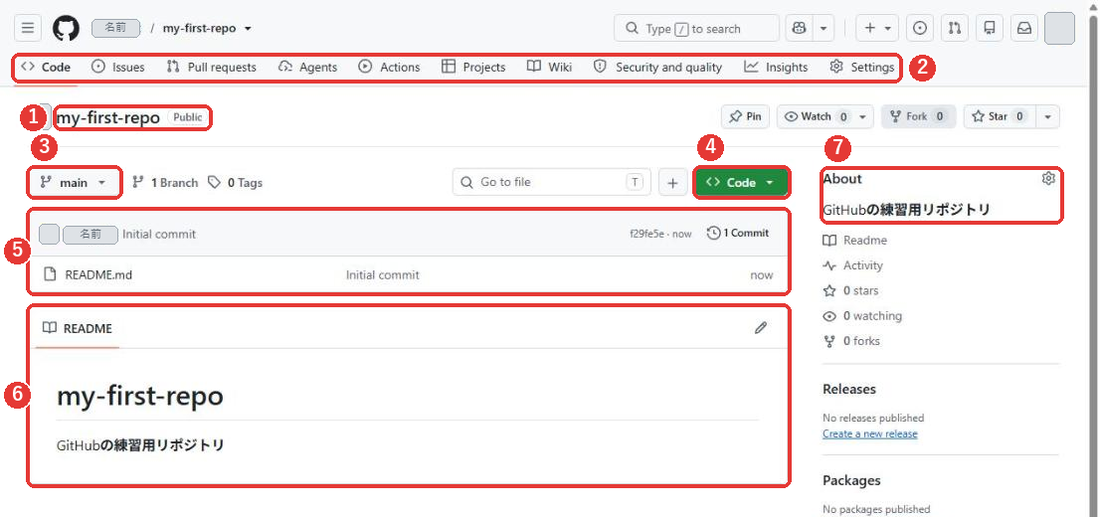Click the Go to file search field
Viewport: 1100px width, 517px height.
(551, 182)
